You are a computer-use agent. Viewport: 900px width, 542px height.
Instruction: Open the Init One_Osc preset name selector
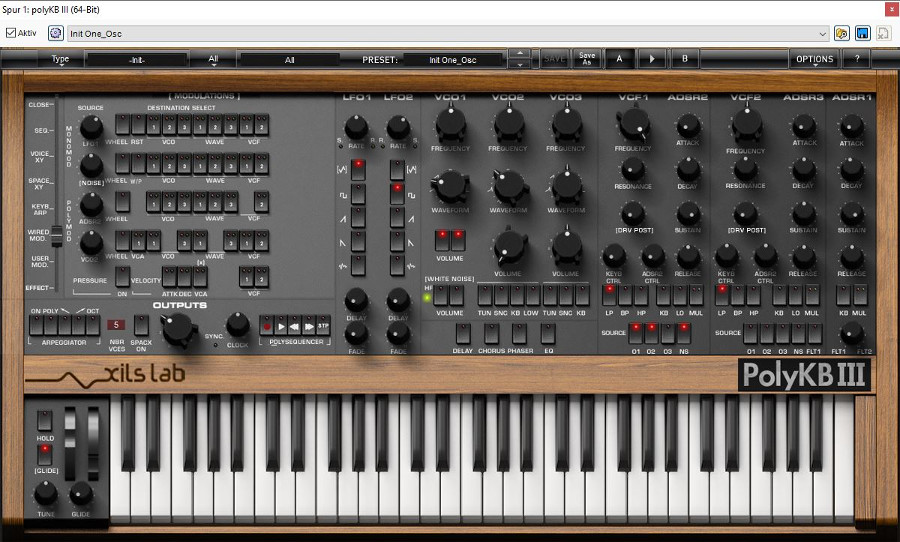coord(453,60)
